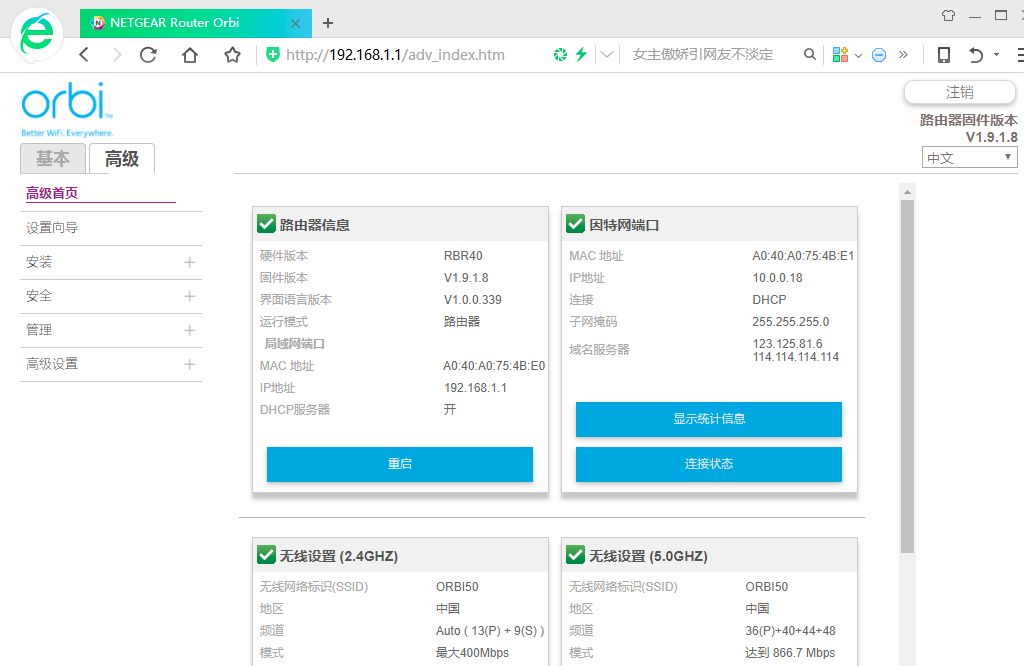Expand the 安装 menu plus sign
1024x666 pixels.
(189, 262)
